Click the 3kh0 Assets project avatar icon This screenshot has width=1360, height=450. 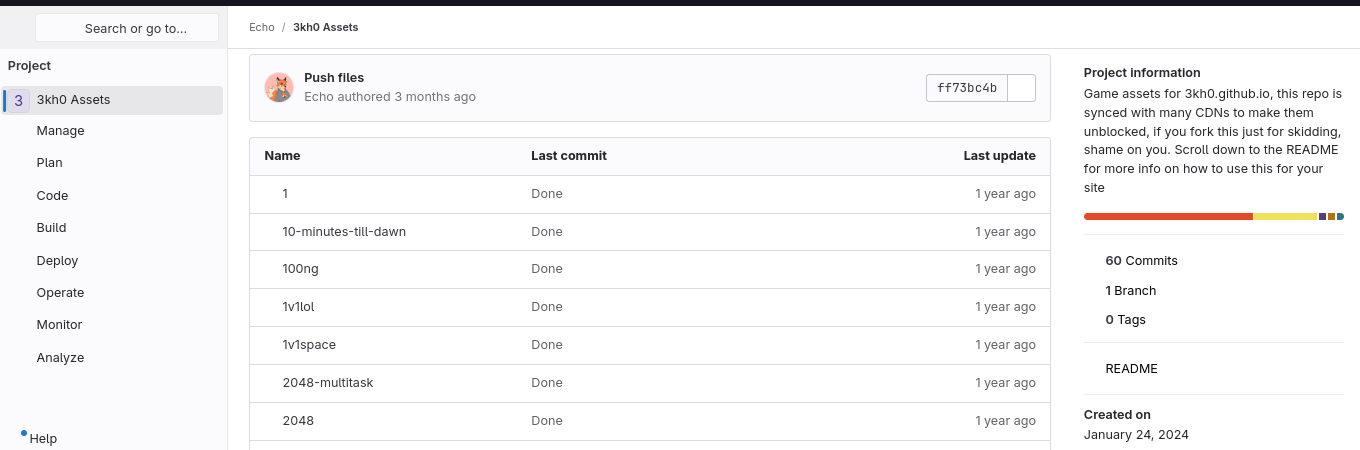pyautogui.click(x=19, y=100)
